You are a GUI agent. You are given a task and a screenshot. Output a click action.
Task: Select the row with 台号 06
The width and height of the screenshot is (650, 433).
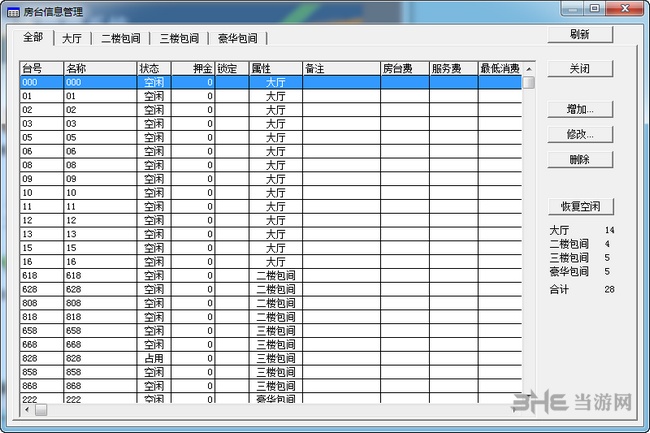[x=271, y=151]
